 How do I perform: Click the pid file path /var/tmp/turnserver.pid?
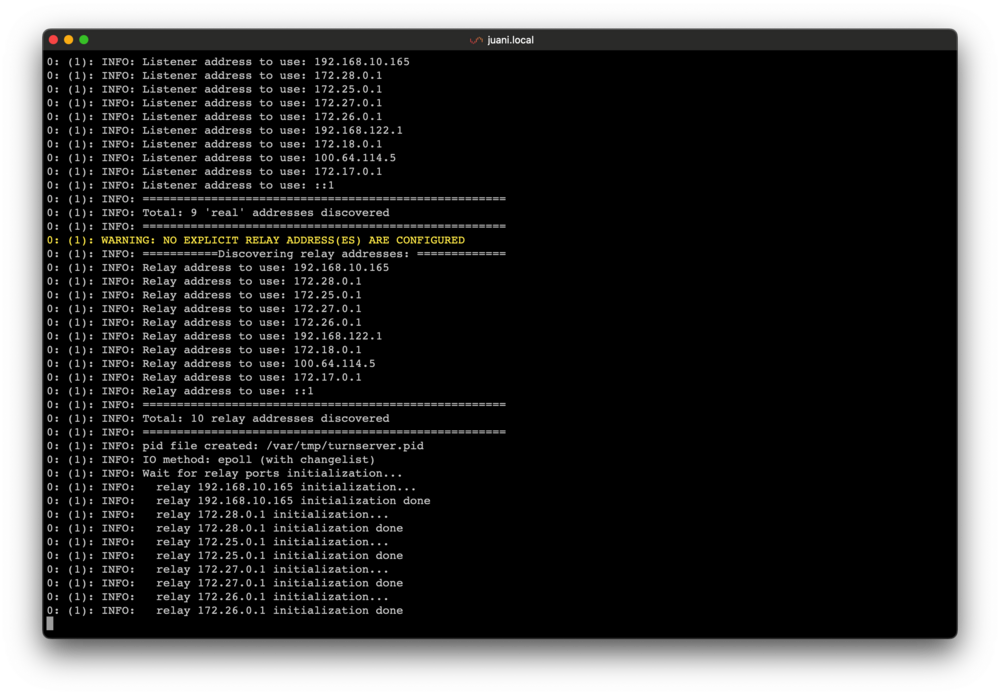click(345, 446)
